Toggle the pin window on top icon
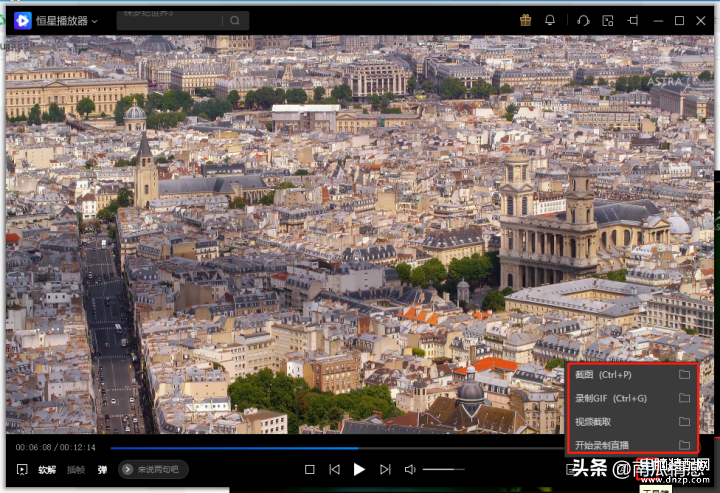 click(x=633, y=21)
